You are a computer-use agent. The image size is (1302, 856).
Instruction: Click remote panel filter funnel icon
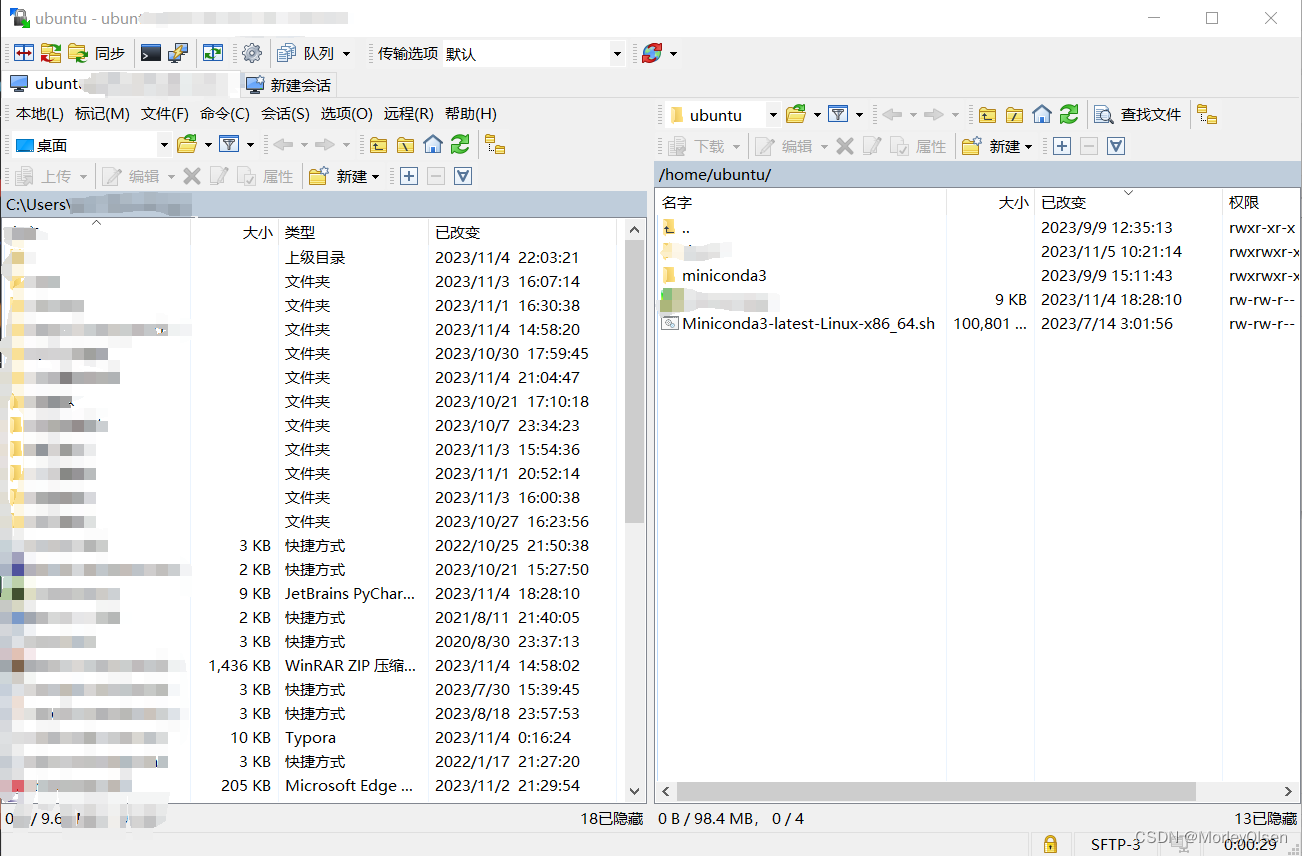tap(838, 115)
